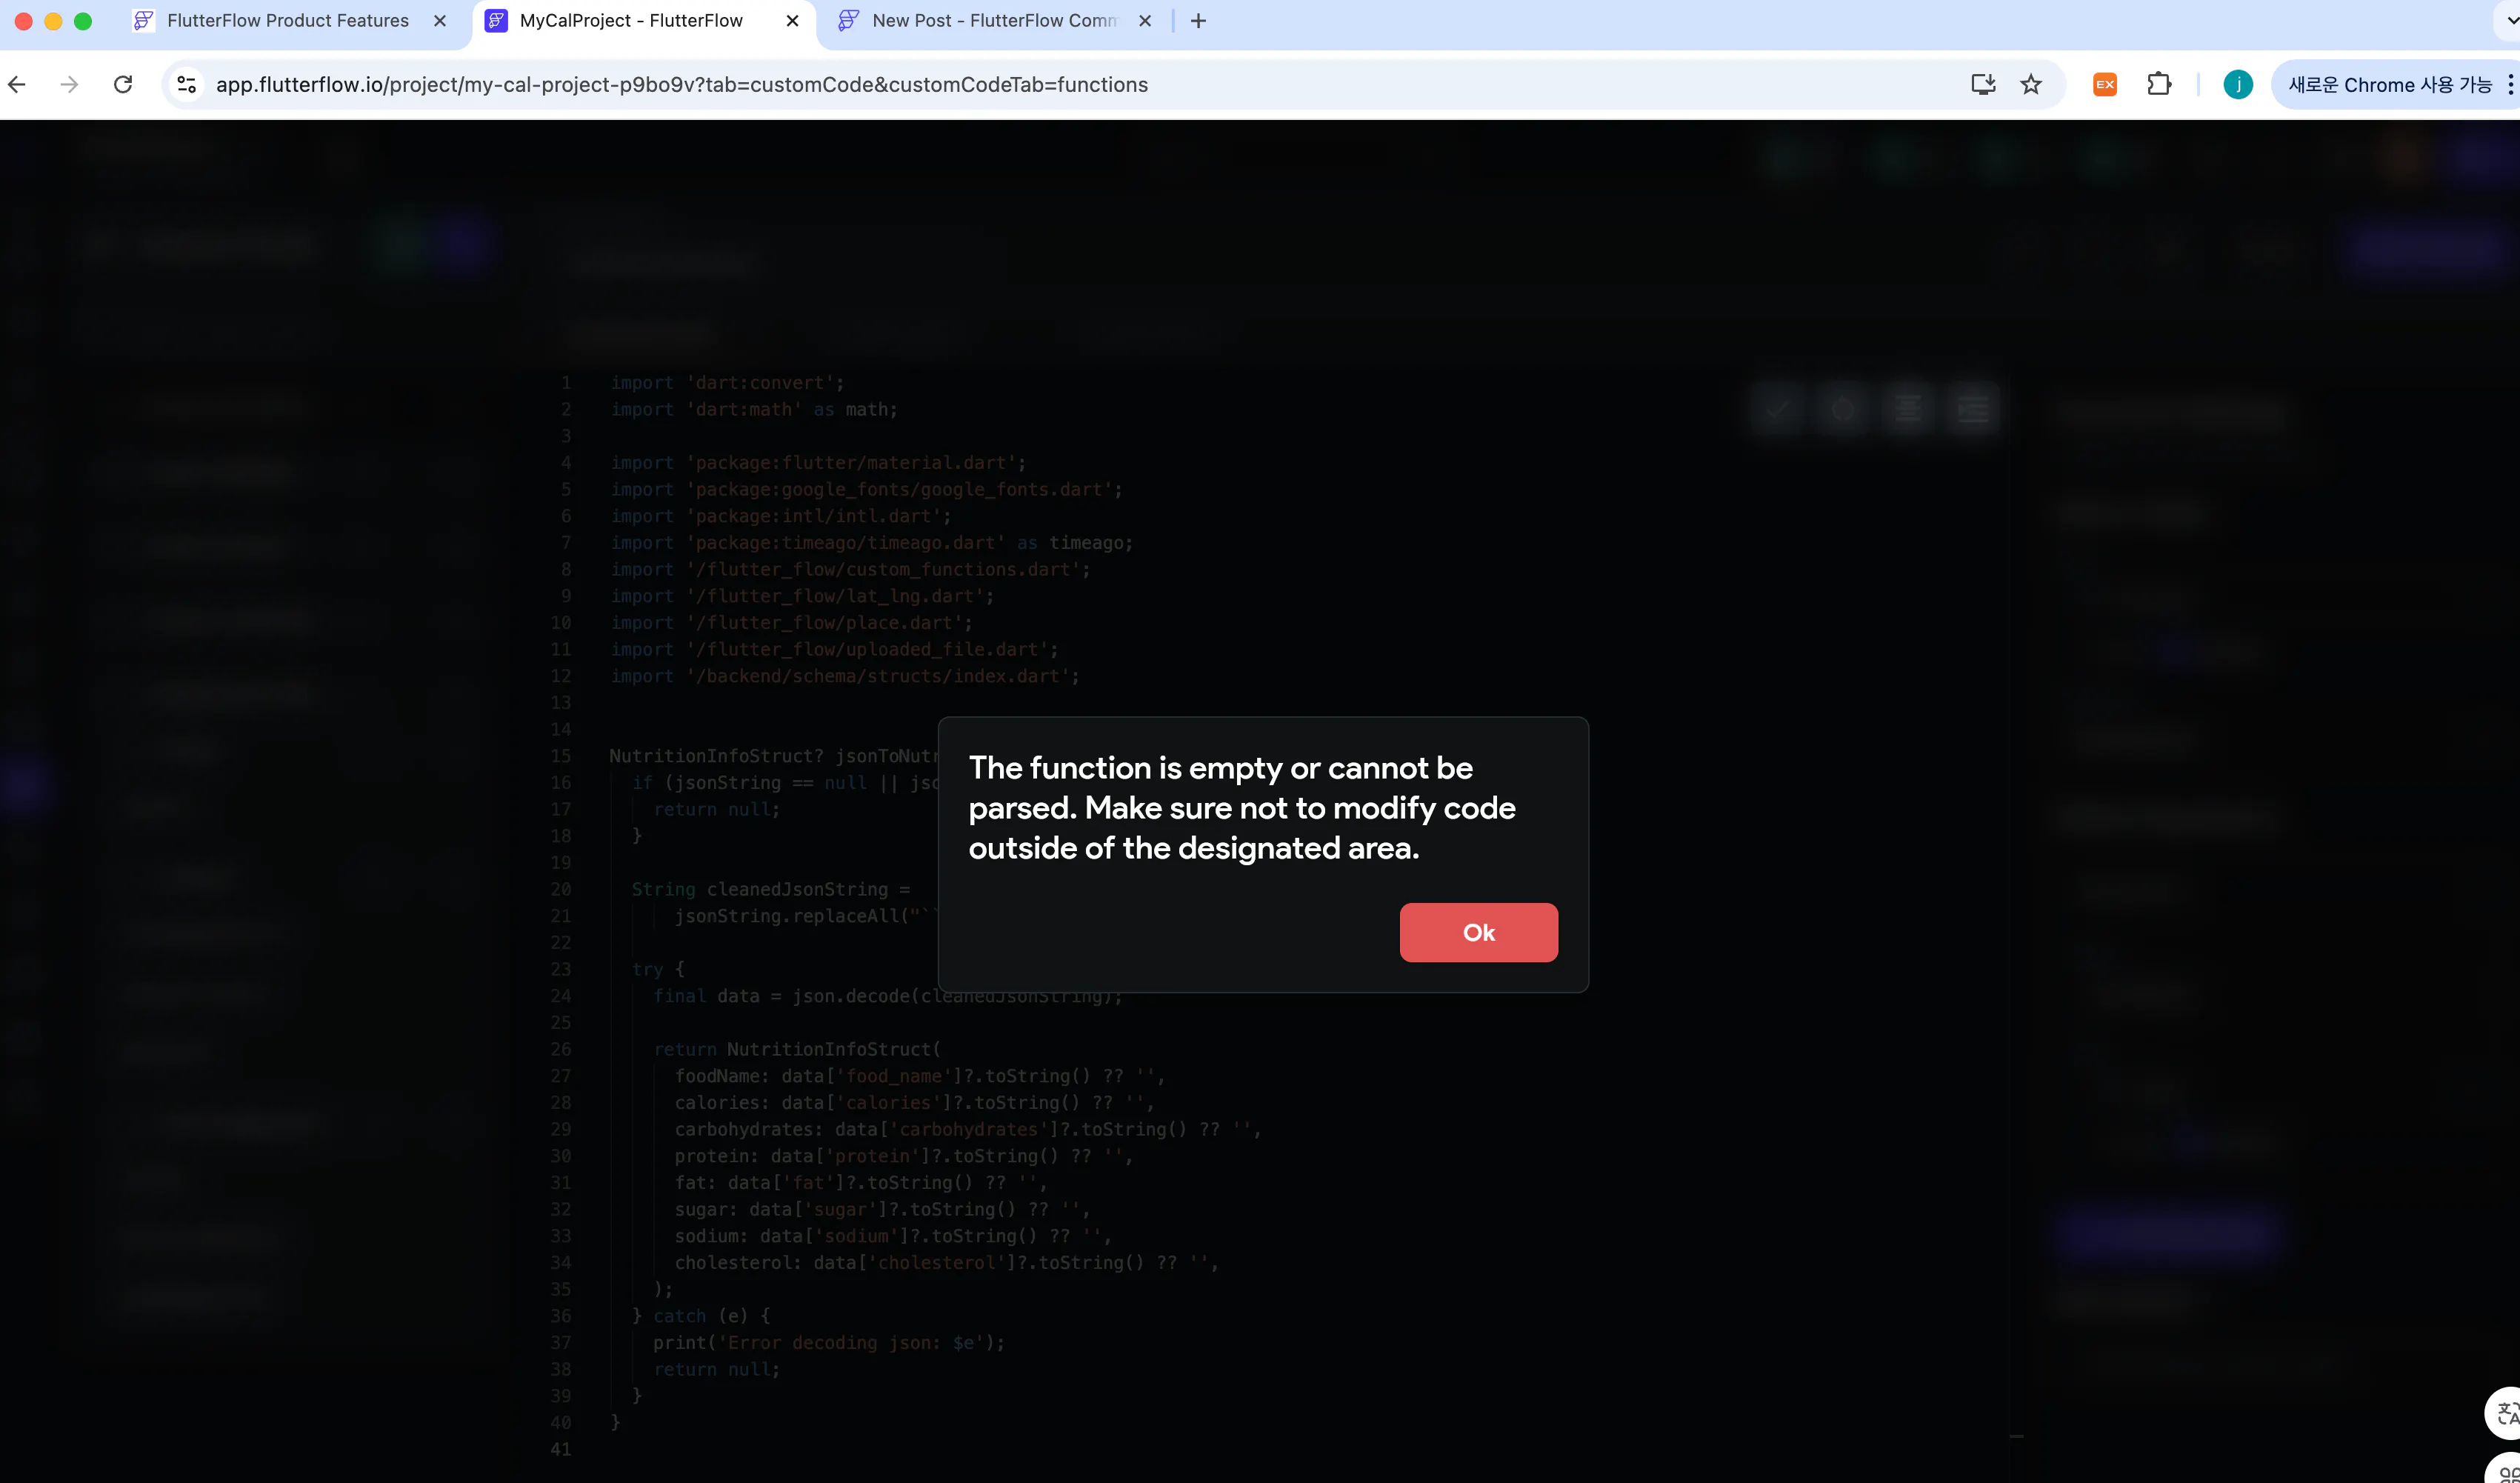This screenshot has height=1483, width=2520.
Task: Click the 'return NutritionInfoStruct(' code line
Action: (797, 1049)
